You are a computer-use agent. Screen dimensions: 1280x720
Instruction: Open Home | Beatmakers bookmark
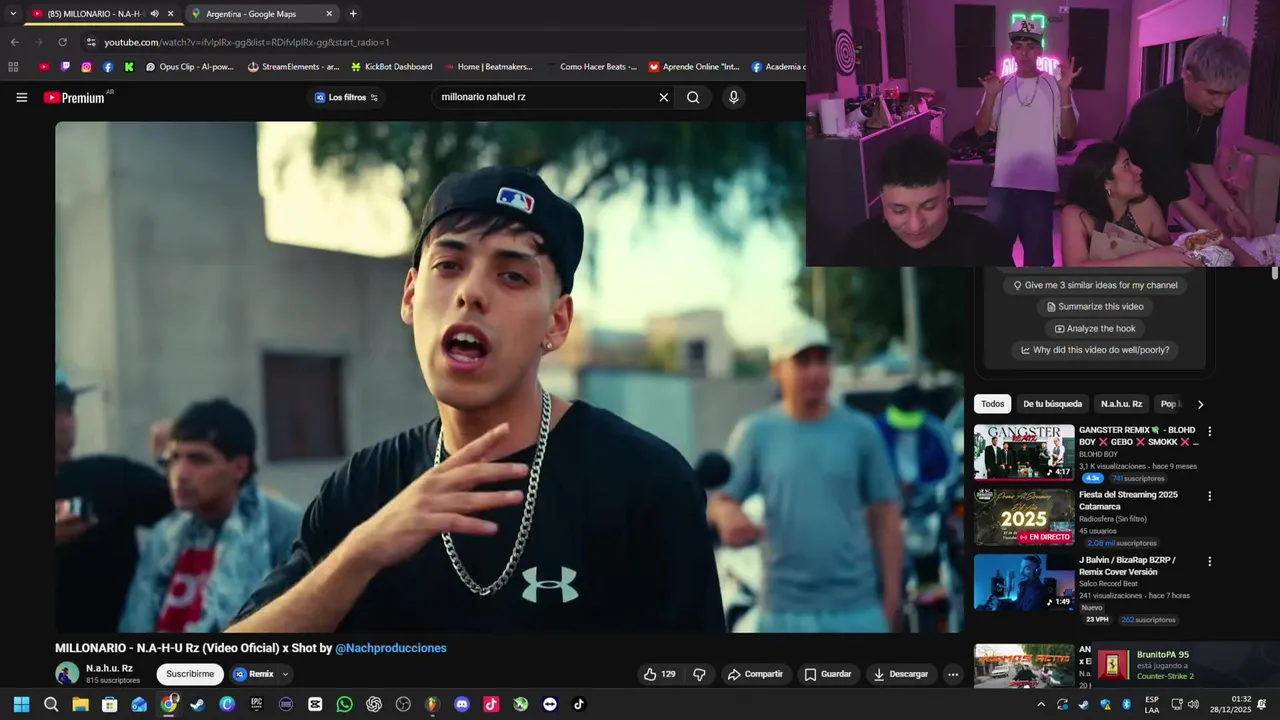pyautogui.click(x=488, y=67)
